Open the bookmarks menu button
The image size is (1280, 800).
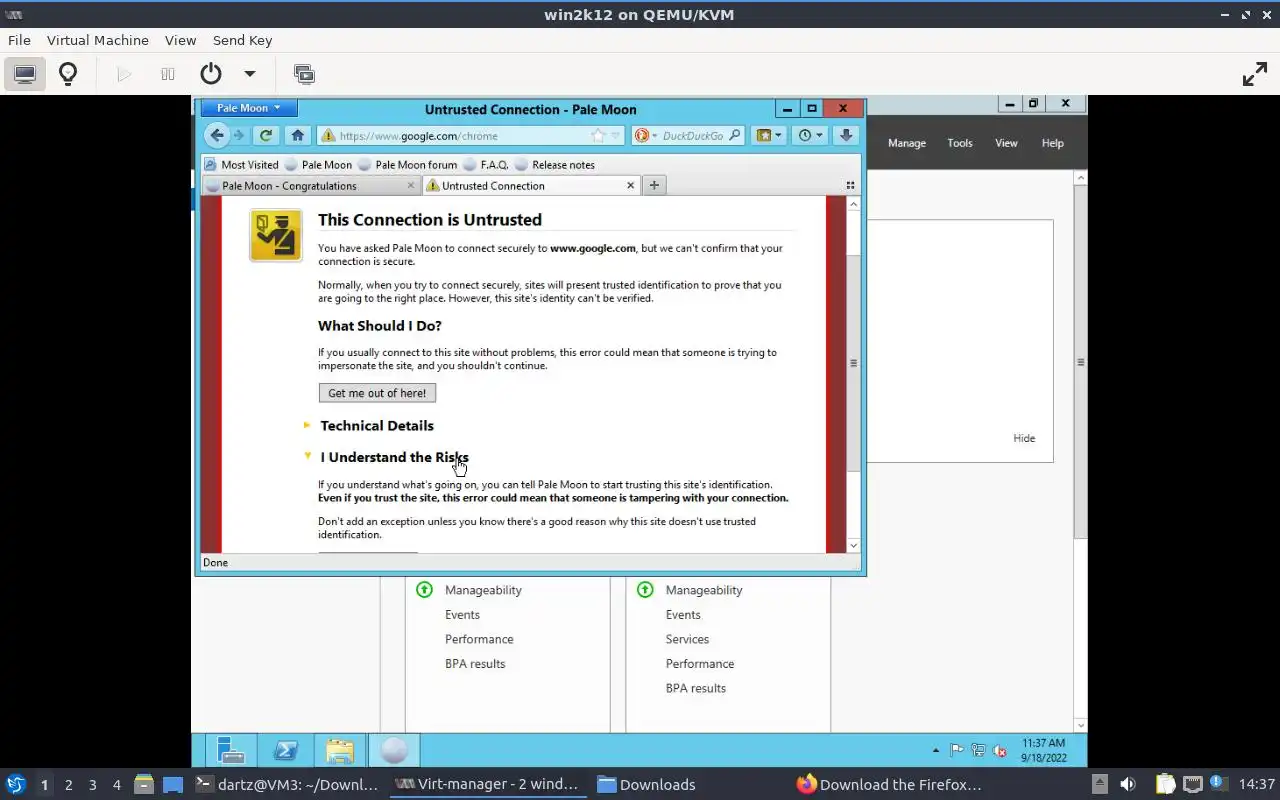pos(768,135)
